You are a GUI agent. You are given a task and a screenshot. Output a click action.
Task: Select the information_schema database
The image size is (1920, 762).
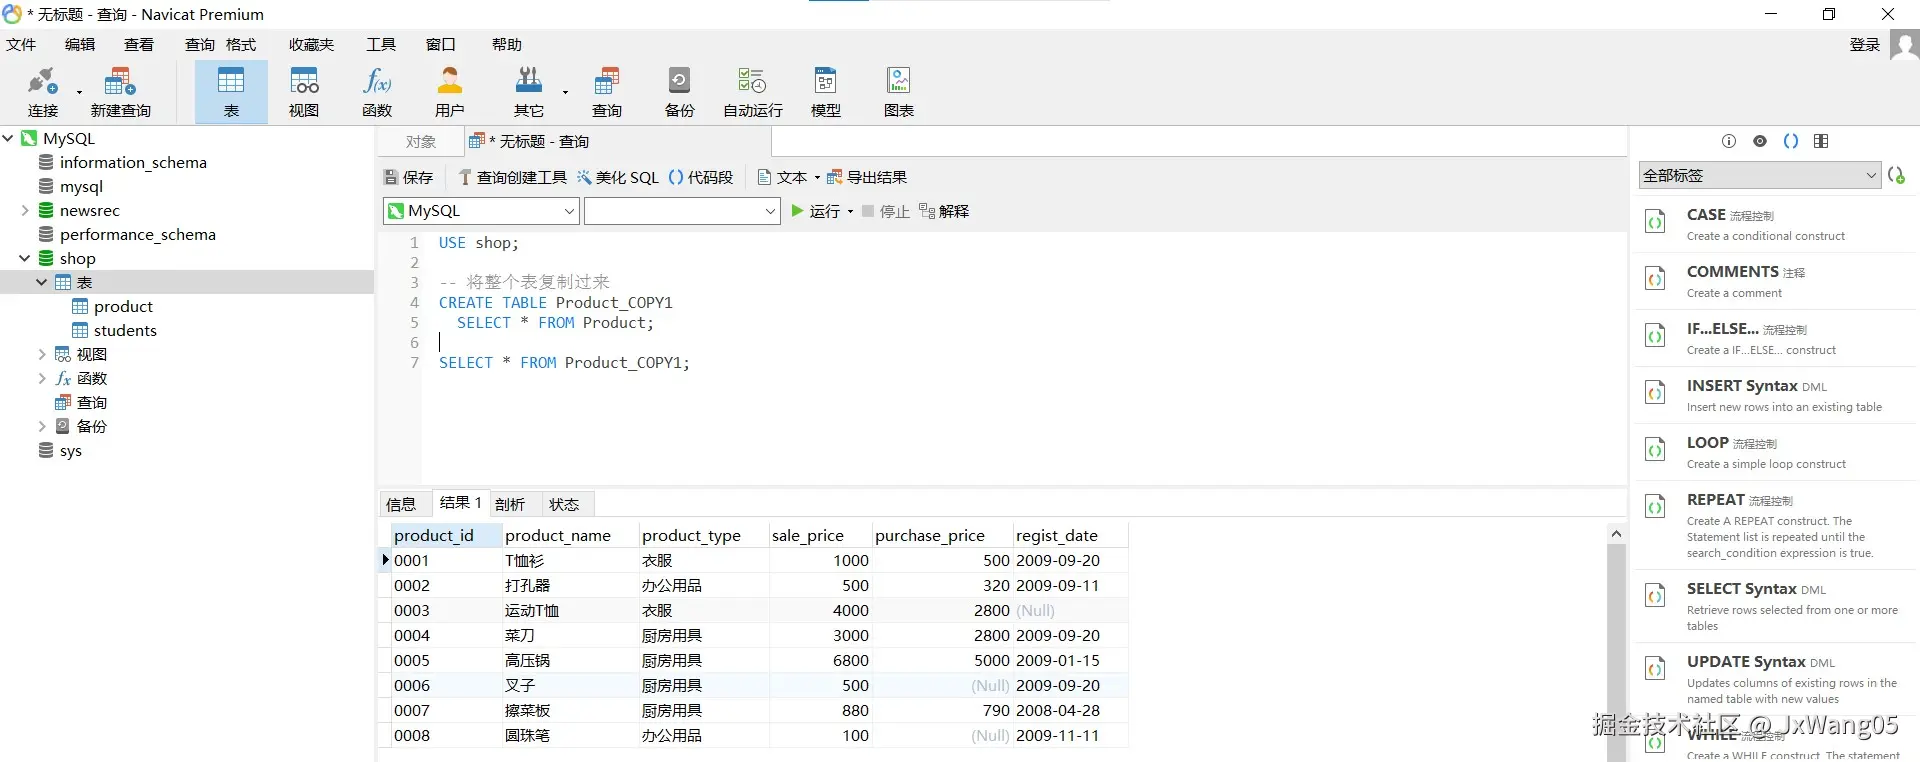coord(133,162)
